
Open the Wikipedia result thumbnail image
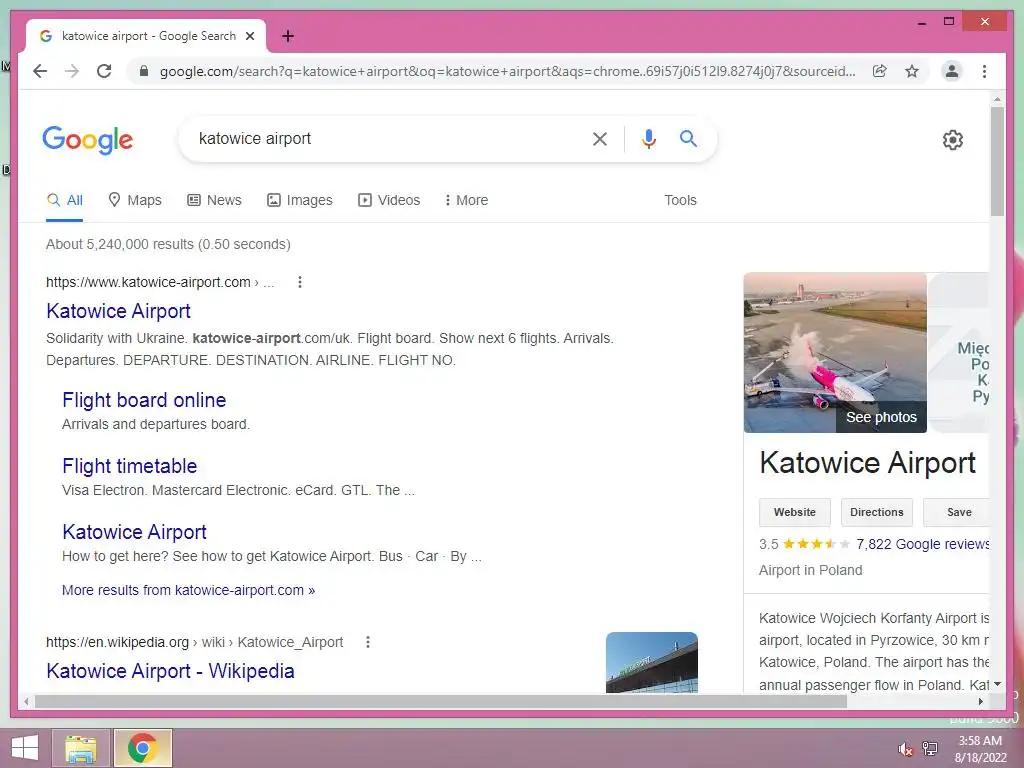pyautogui.click(x=652, y=662)
